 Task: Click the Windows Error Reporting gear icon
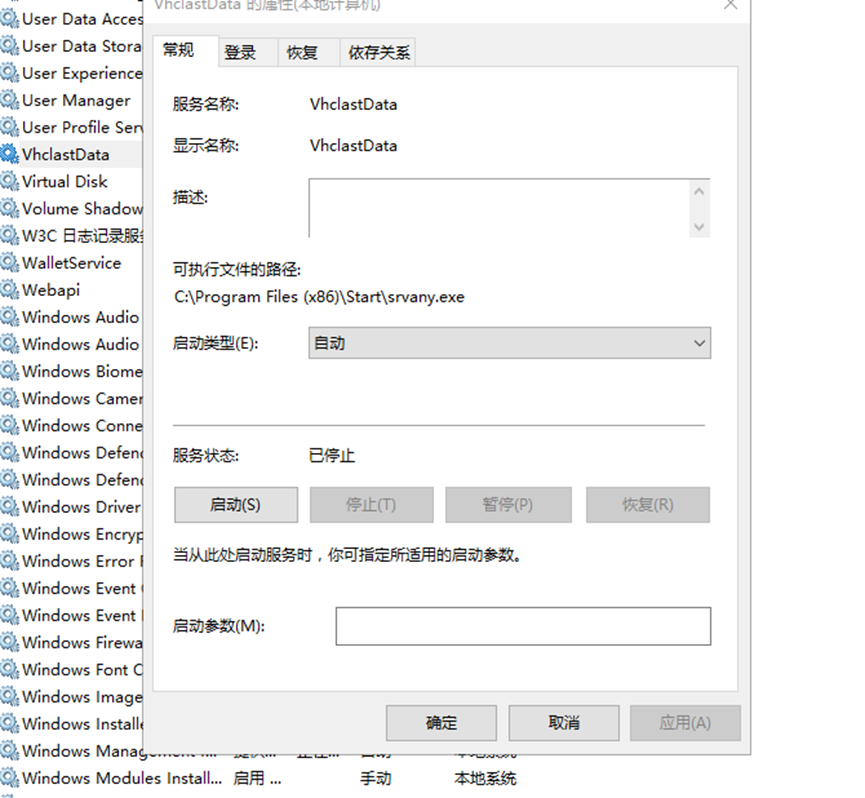9,560
